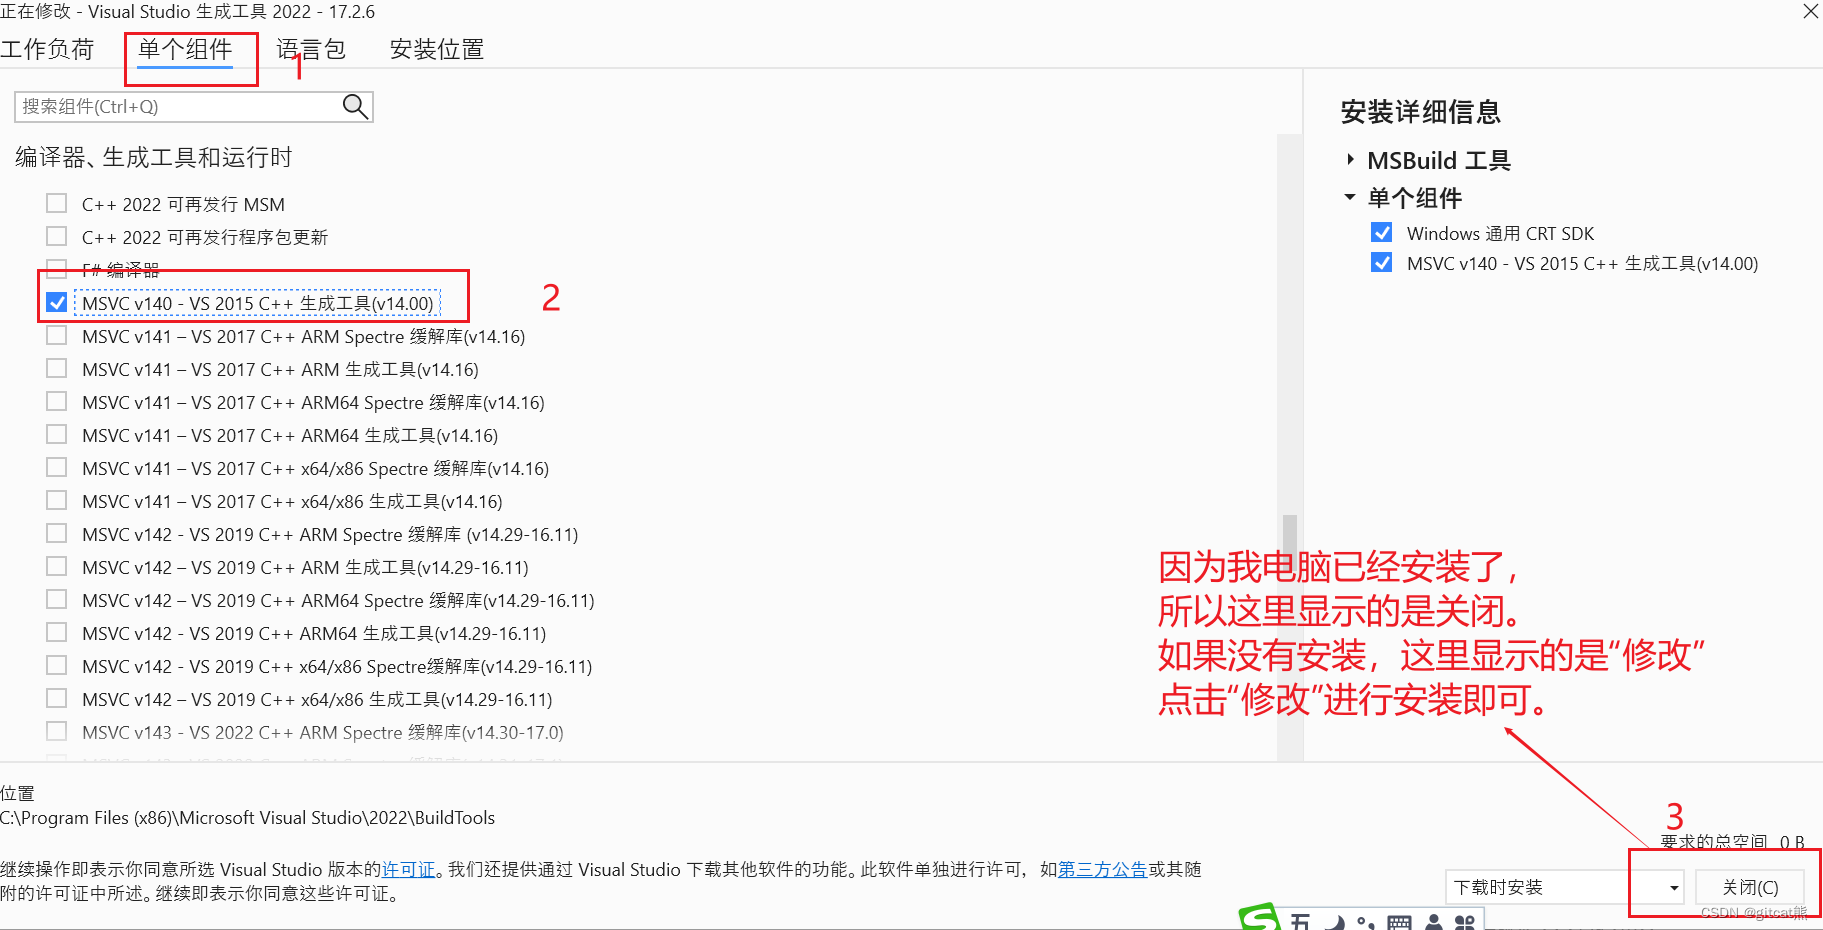Switch to the 工作负荷 tab
1823x930 pixels.
click(47, 49)
